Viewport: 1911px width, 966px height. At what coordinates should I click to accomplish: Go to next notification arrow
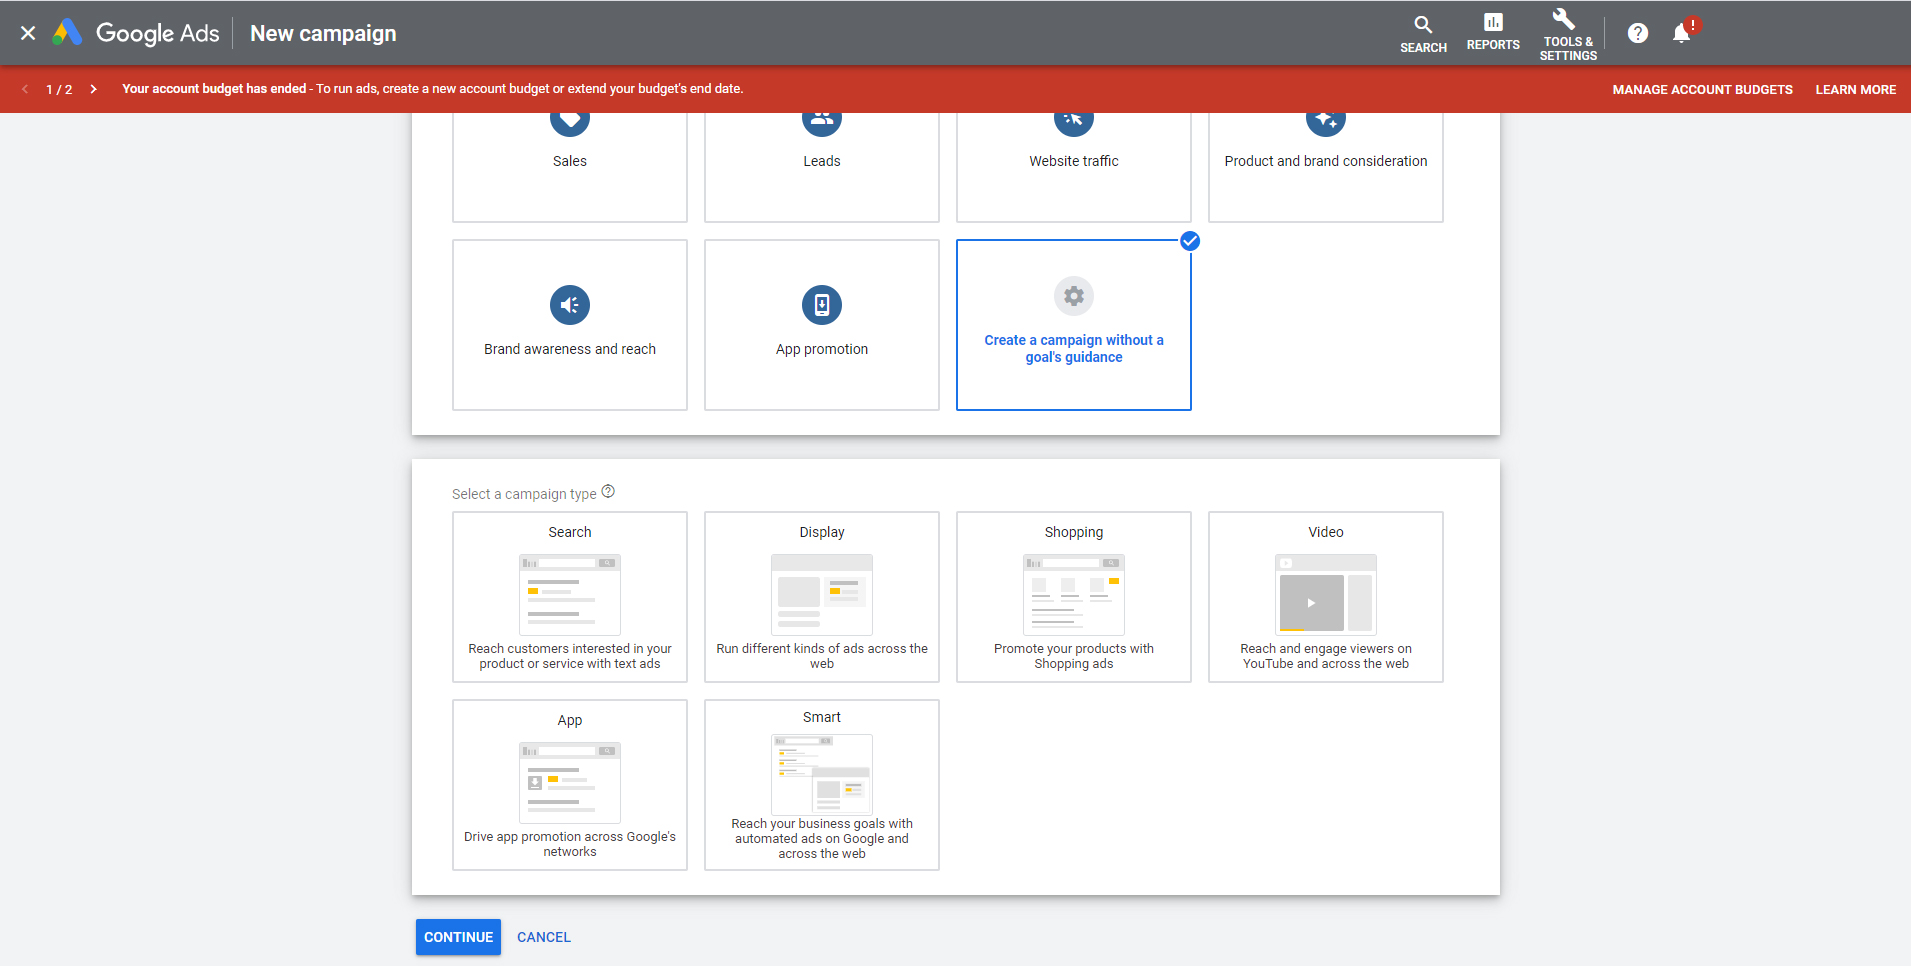click(x=93, y=89)
